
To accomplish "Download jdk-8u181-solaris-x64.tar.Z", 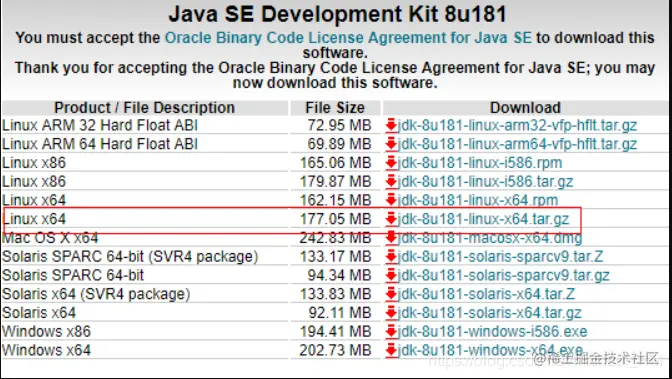I will point(486,294).
